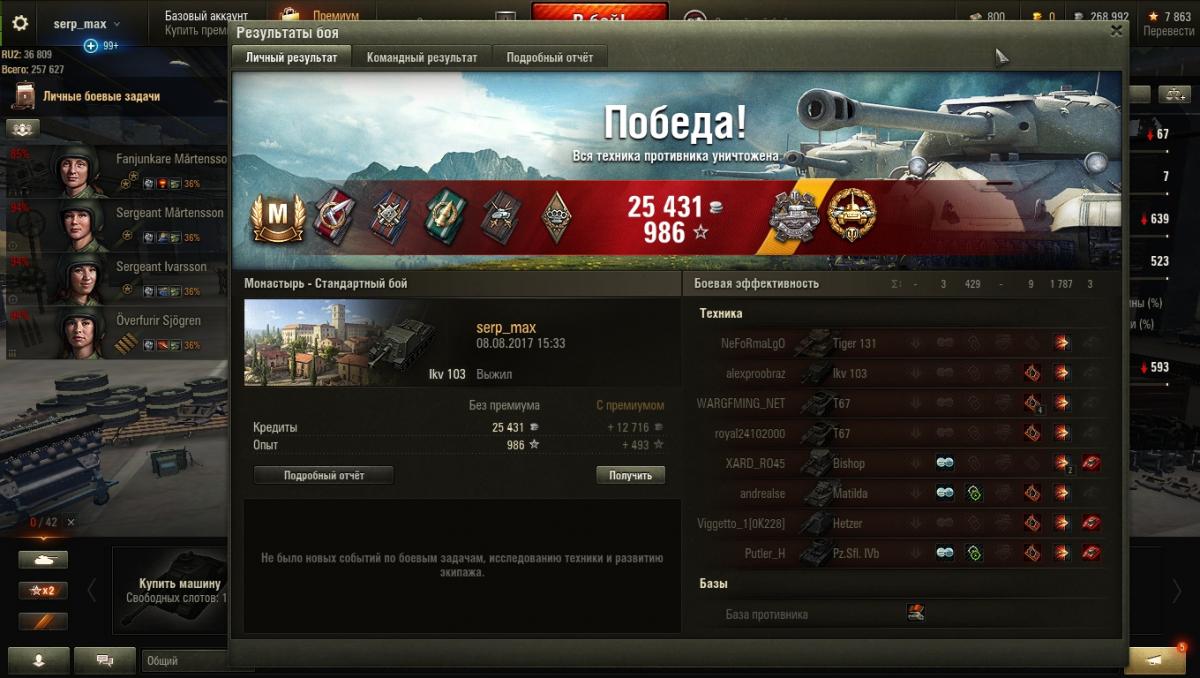Click the carousel left scroll arrow

click(91, 591)
